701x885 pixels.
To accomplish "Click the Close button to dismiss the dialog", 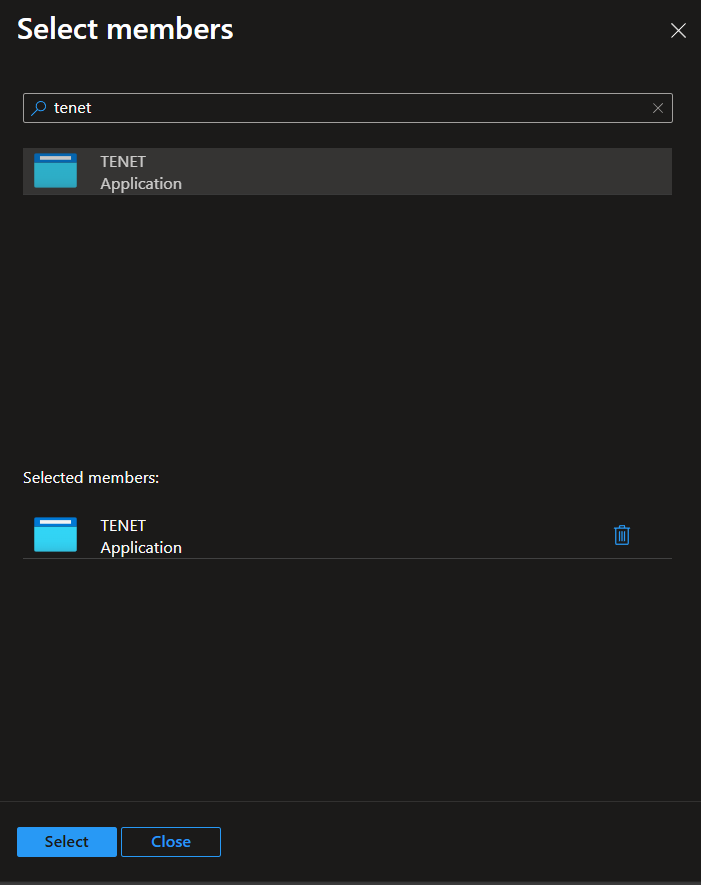I will coord(170,841).
